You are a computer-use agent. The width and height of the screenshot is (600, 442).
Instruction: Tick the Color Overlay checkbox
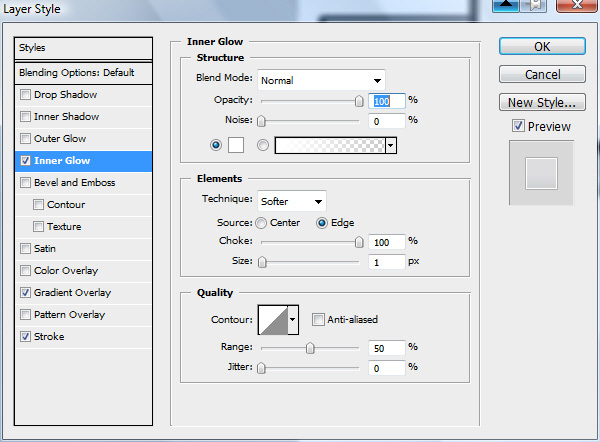pos(25,271)
